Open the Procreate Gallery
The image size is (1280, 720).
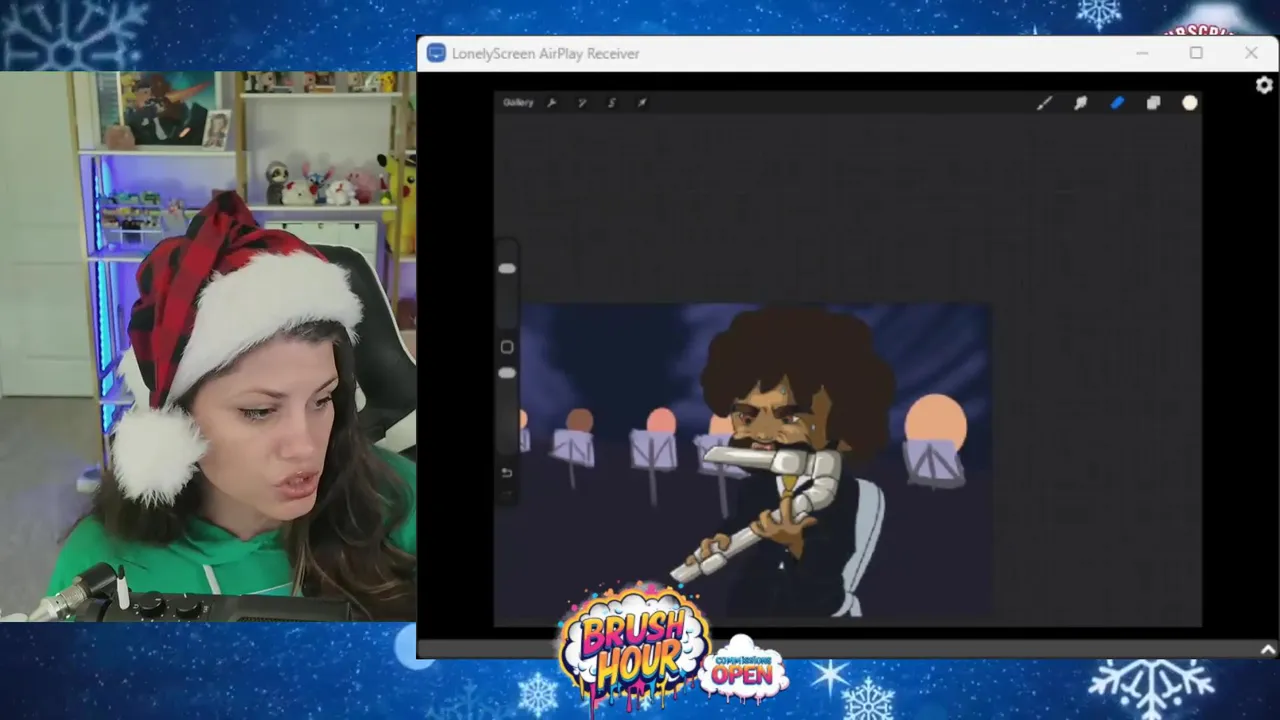coord(518,102)
